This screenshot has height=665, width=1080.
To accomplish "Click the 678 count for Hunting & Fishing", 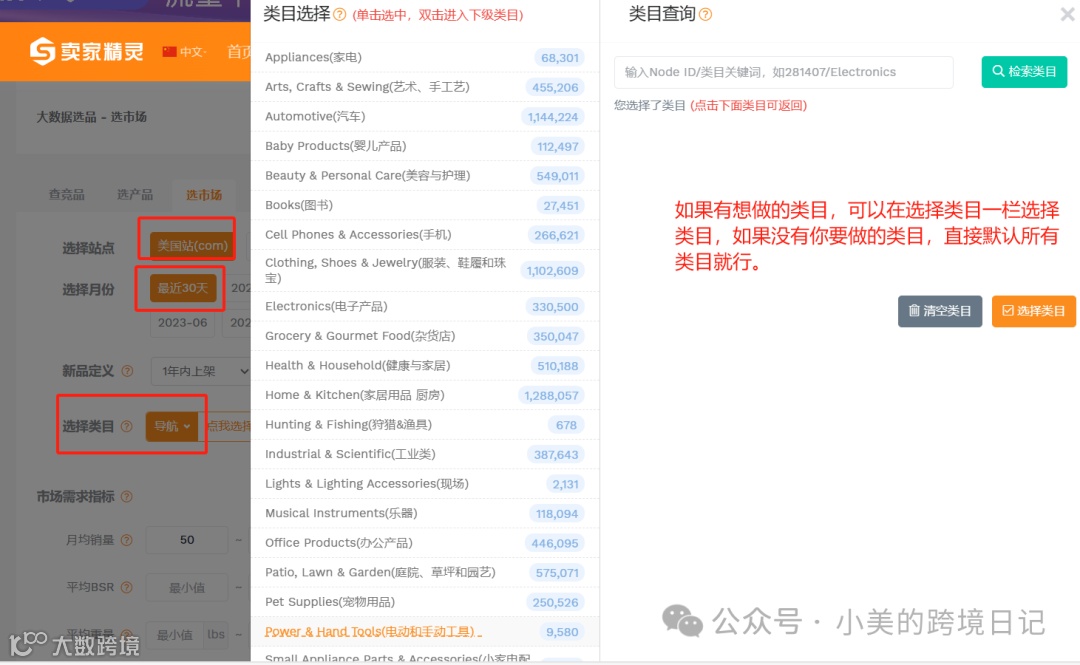I will pos(566,425).
